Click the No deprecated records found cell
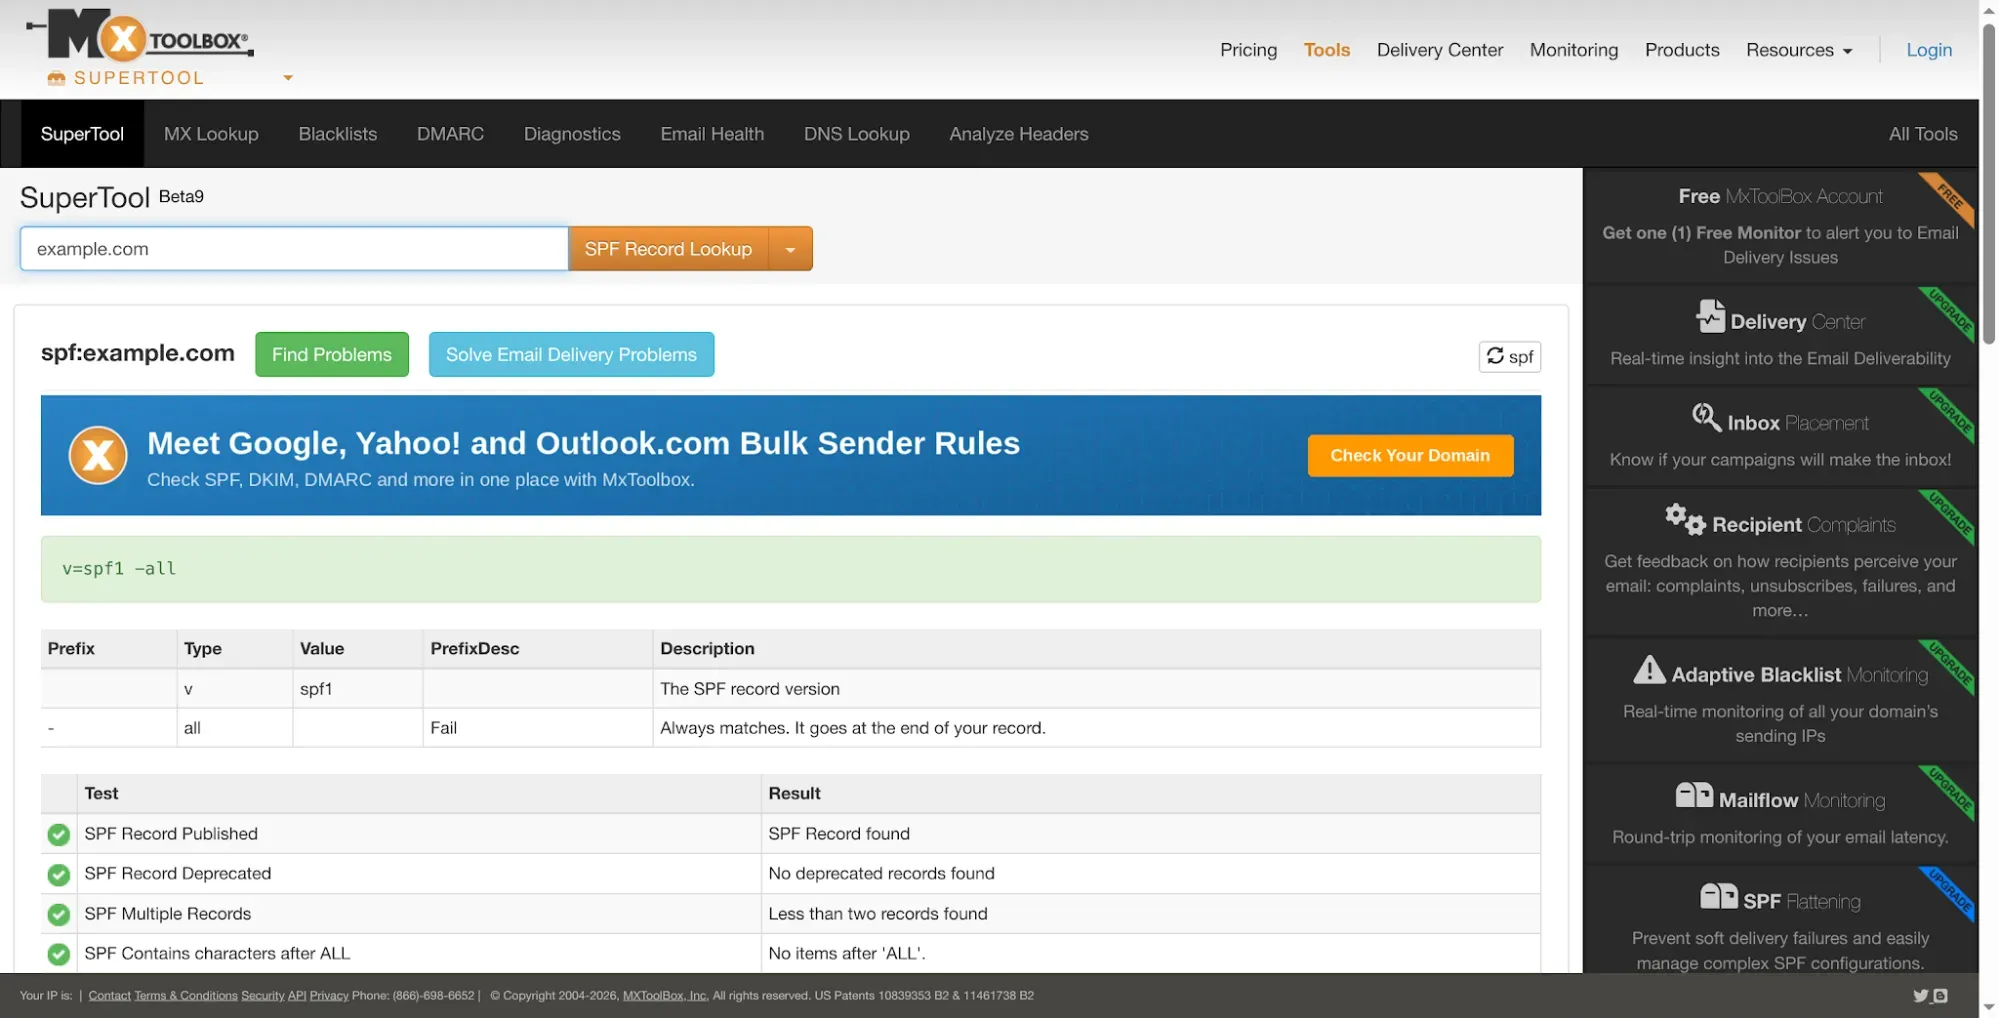The width and height of the screenshot is (1999, 1019). coord(1150,874)
